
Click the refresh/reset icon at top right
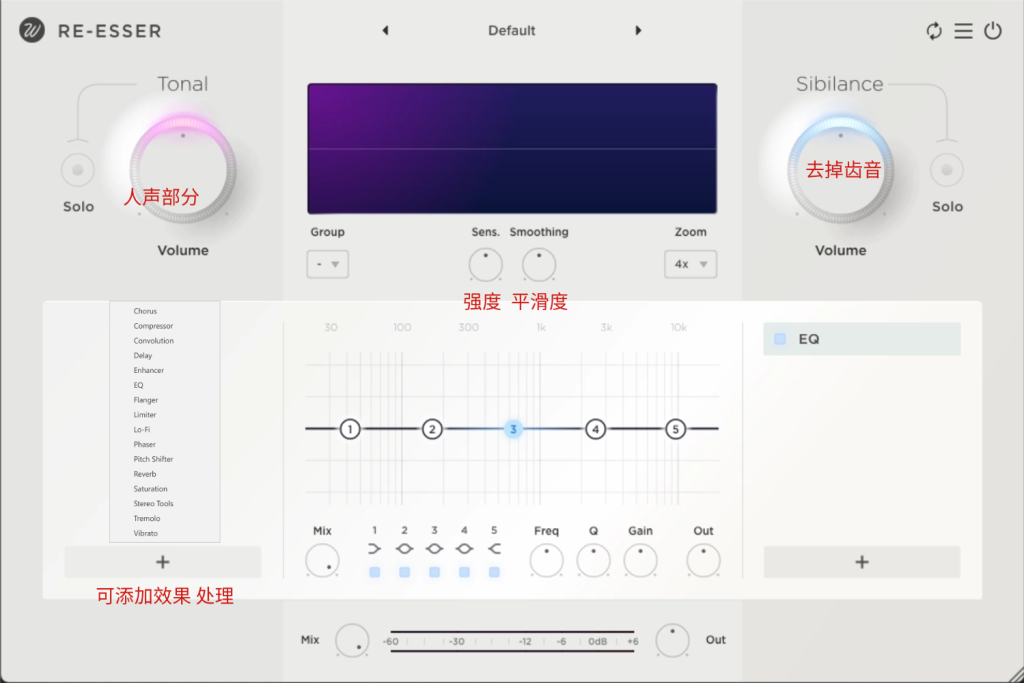pos(934,31)
